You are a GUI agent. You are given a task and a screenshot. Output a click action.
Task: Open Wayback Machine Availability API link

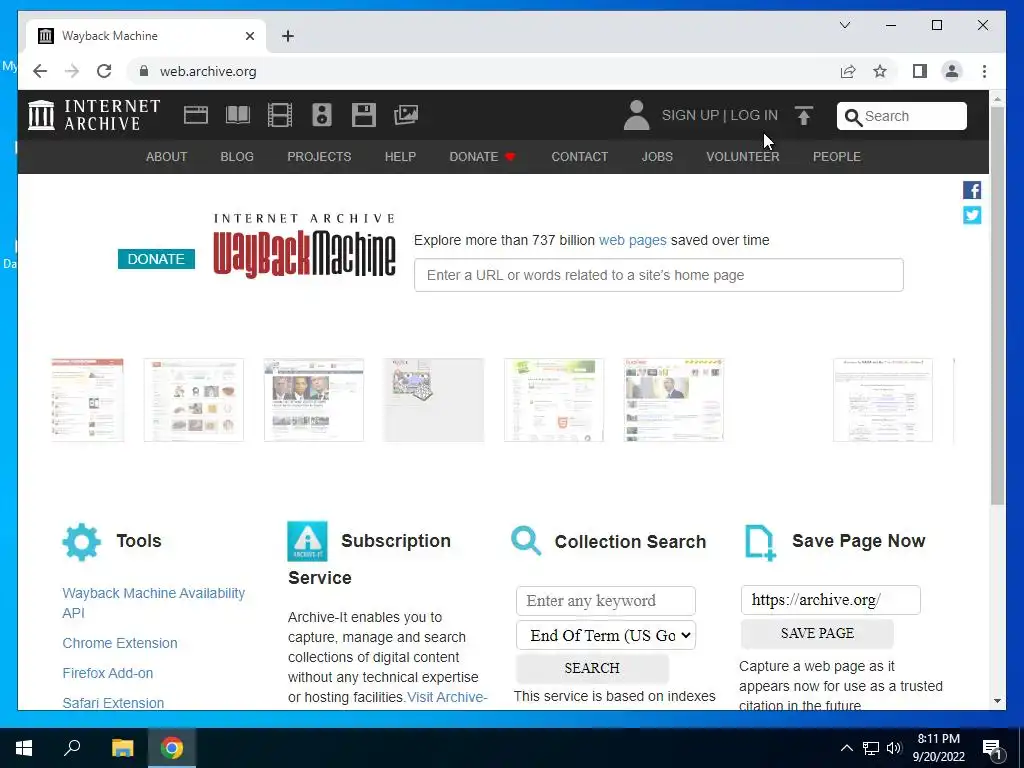tap(153, 603)
